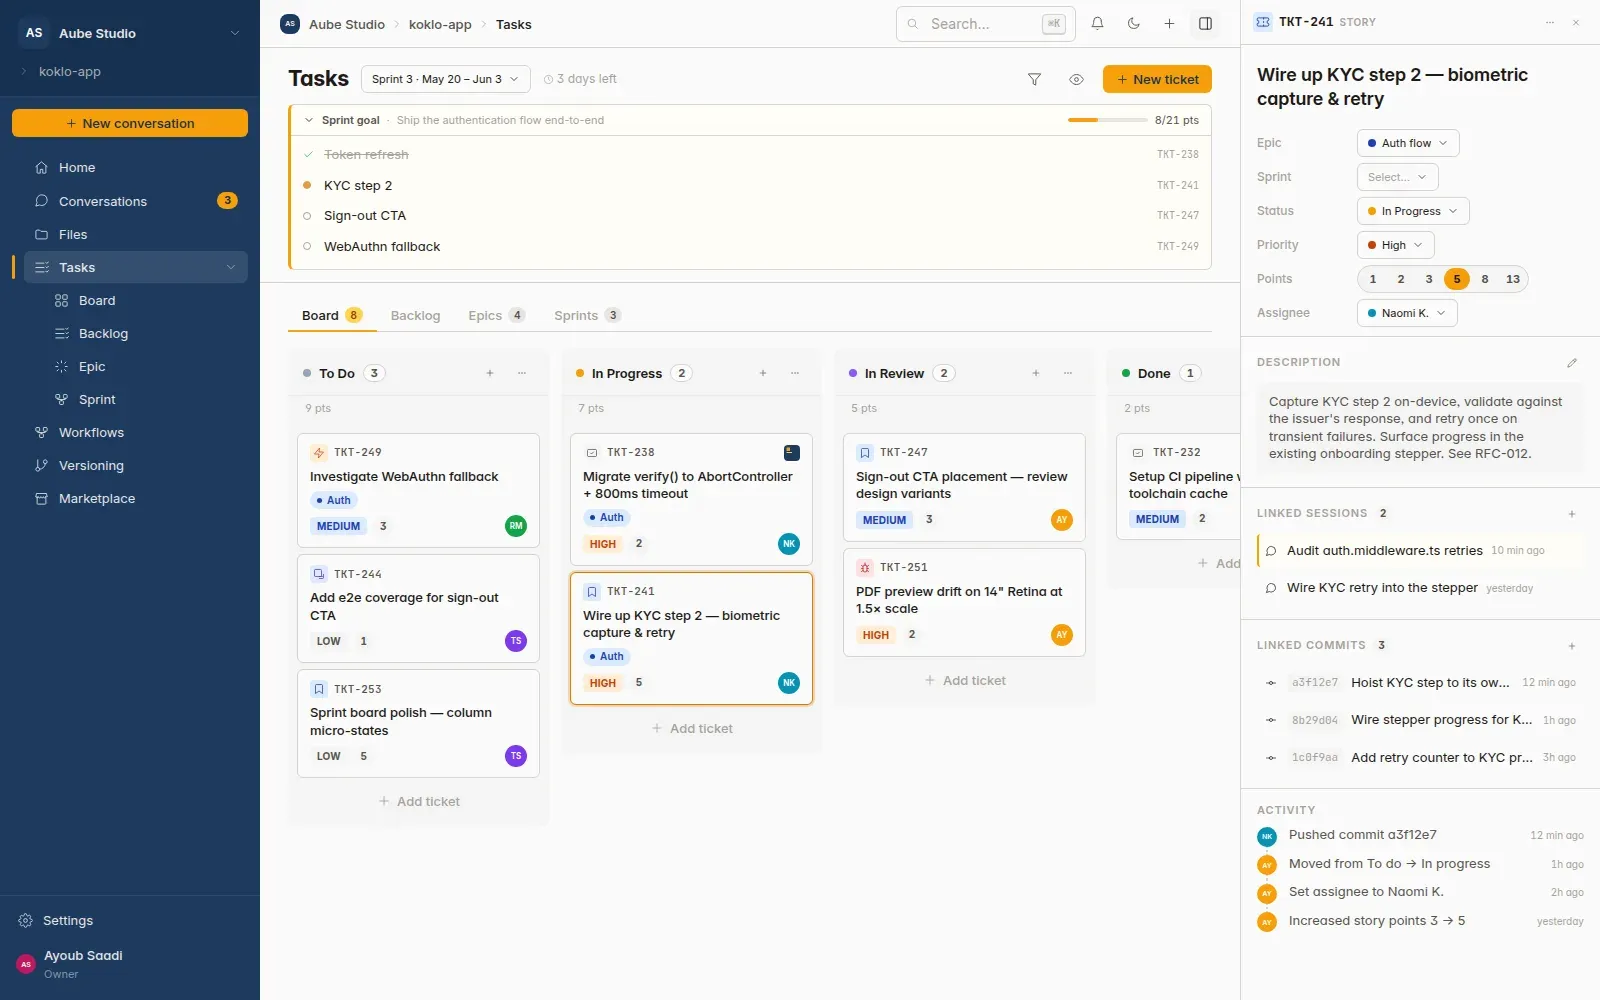Click story type icon in TKT-241 panel header
Viewport: 1600px width, 1000px height.
coord(1263,22)
